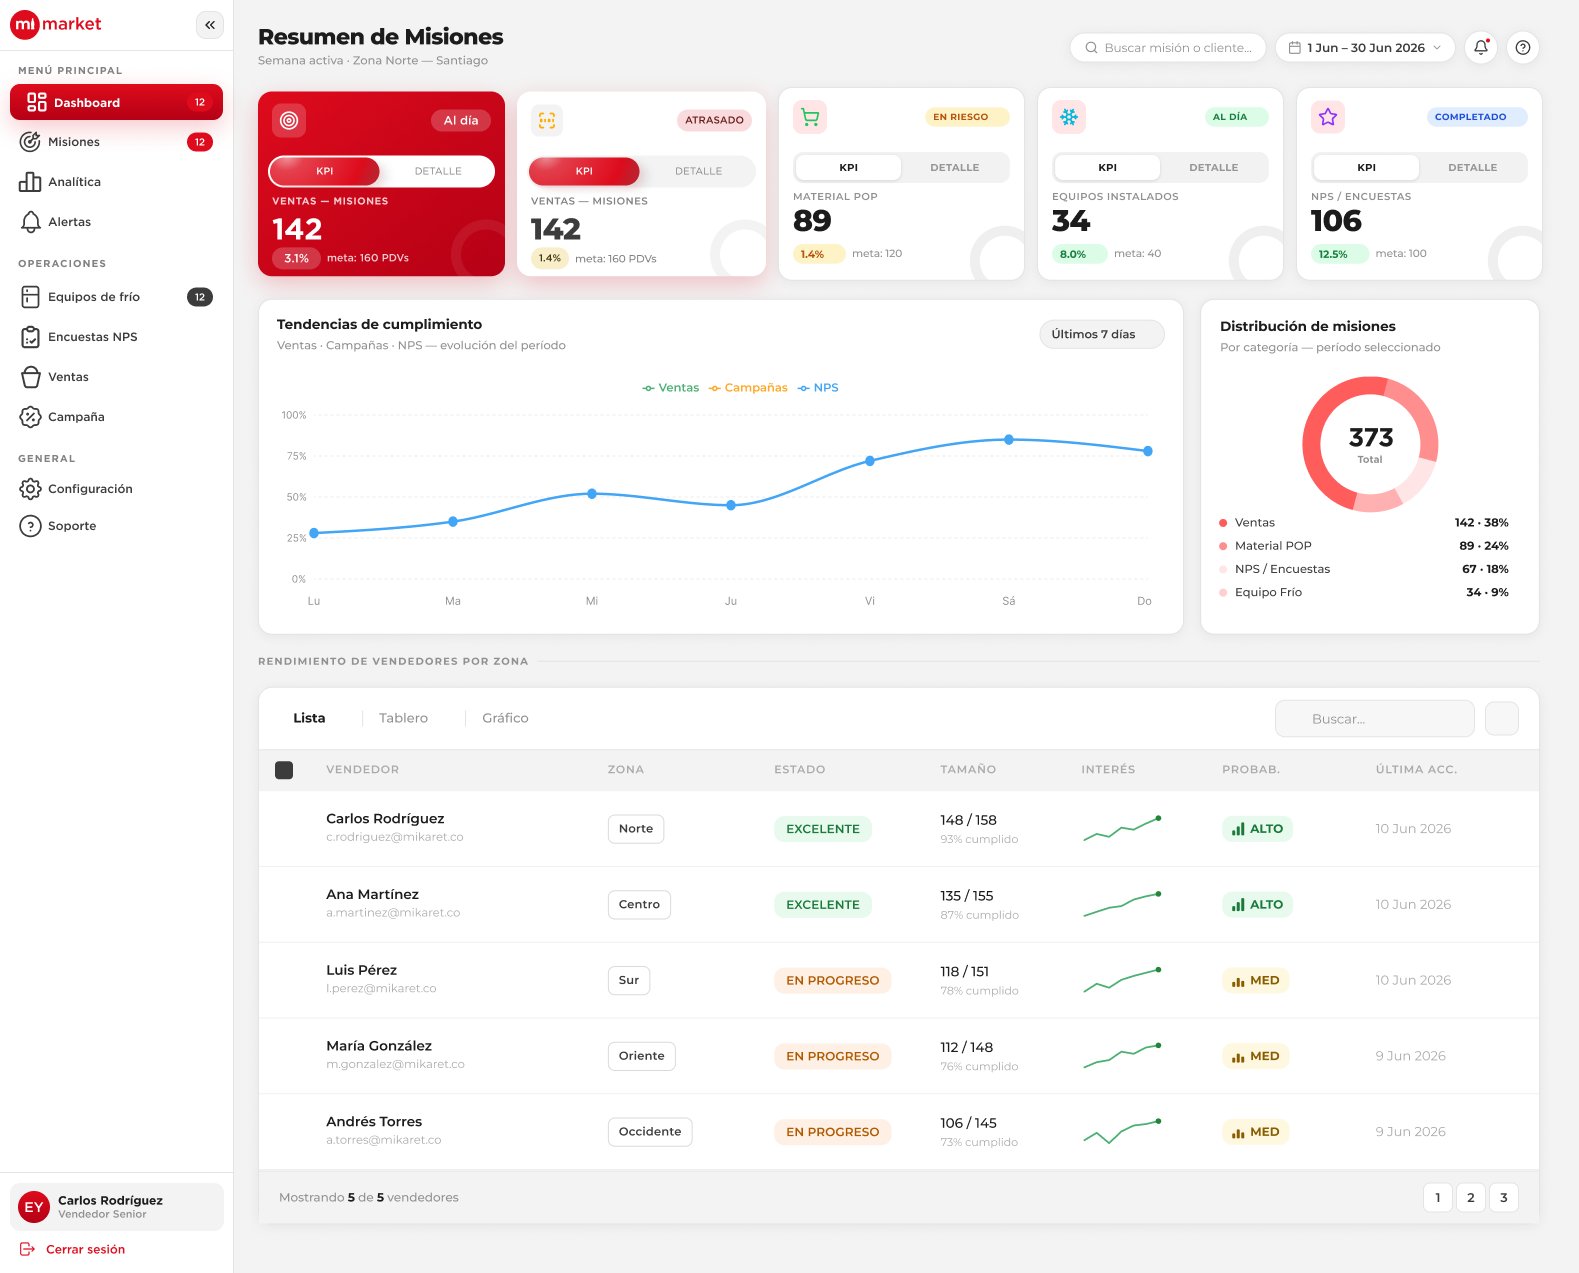Screen dimensions: 1579x1273
Task: Click the Buscar field above vendor table
Action: click(x=1375, y=718)
